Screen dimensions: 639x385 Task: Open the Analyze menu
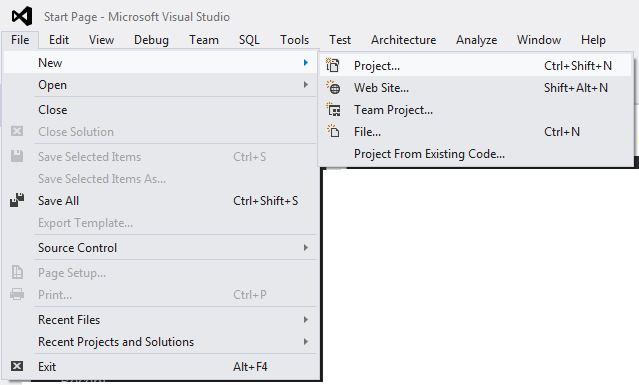476,40
